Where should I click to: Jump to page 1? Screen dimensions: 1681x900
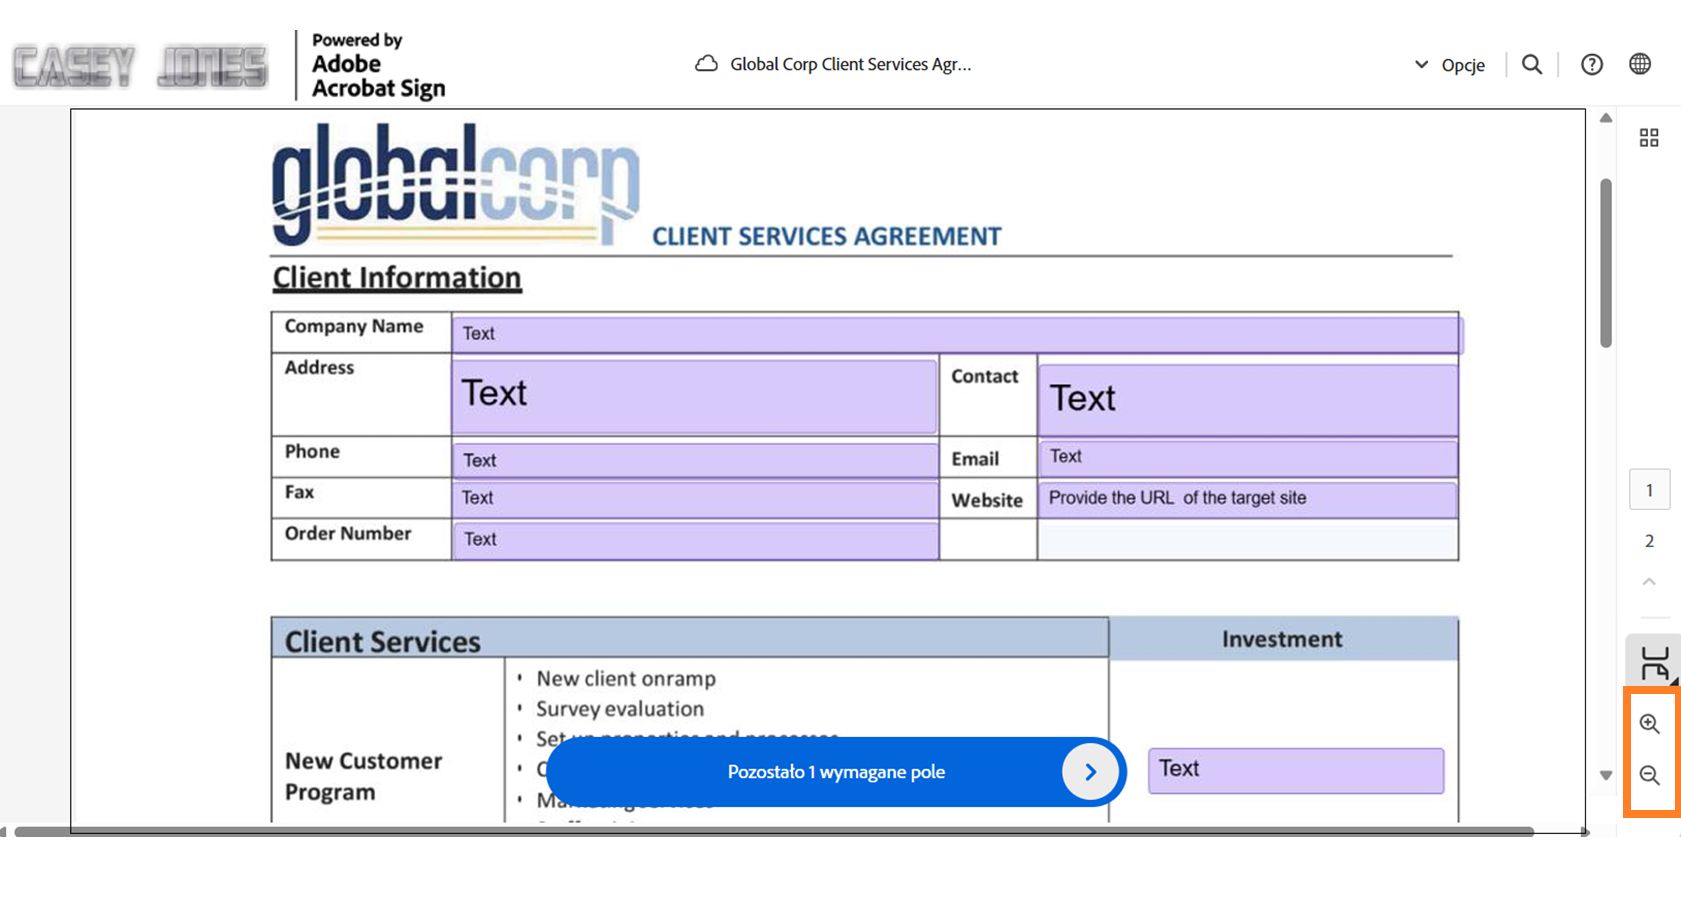click(x=1649, y=491)
